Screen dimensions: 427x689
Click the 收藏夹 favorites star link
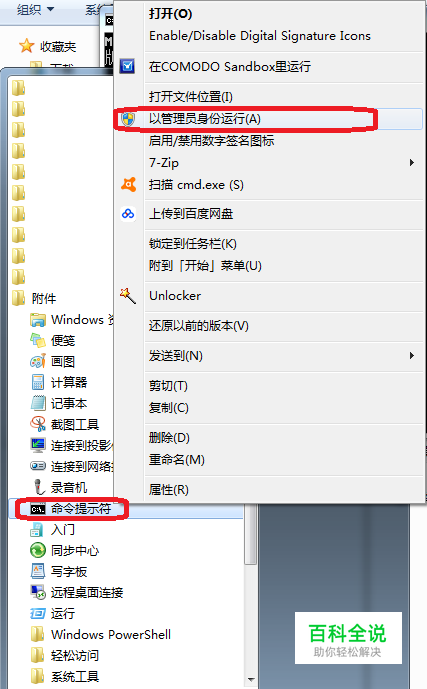[x=47, y=46]
